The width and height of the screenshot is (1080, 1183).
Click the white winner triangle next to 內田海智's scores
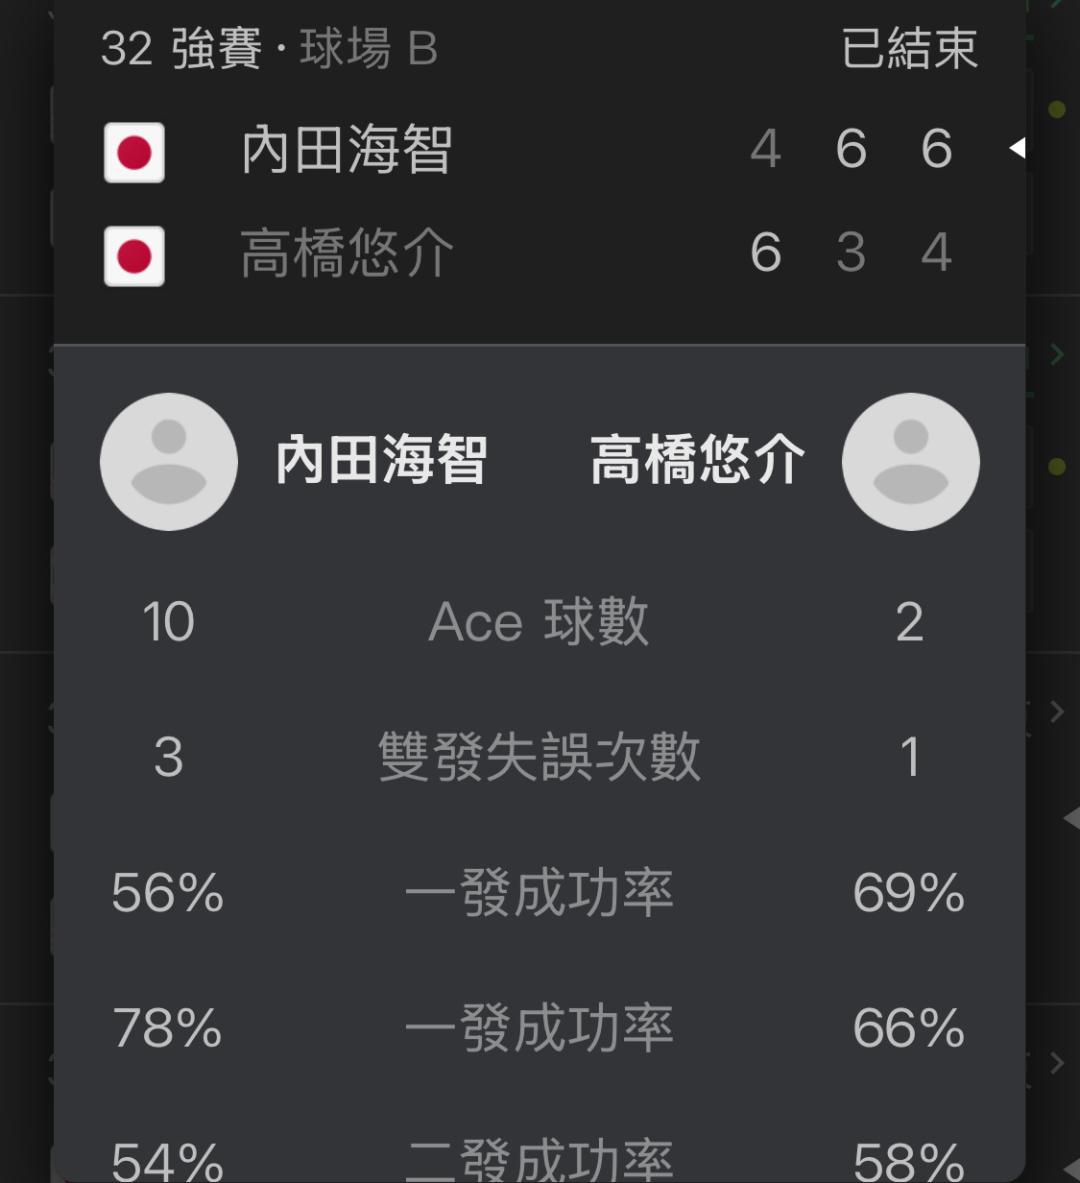tap(1017, 149)
